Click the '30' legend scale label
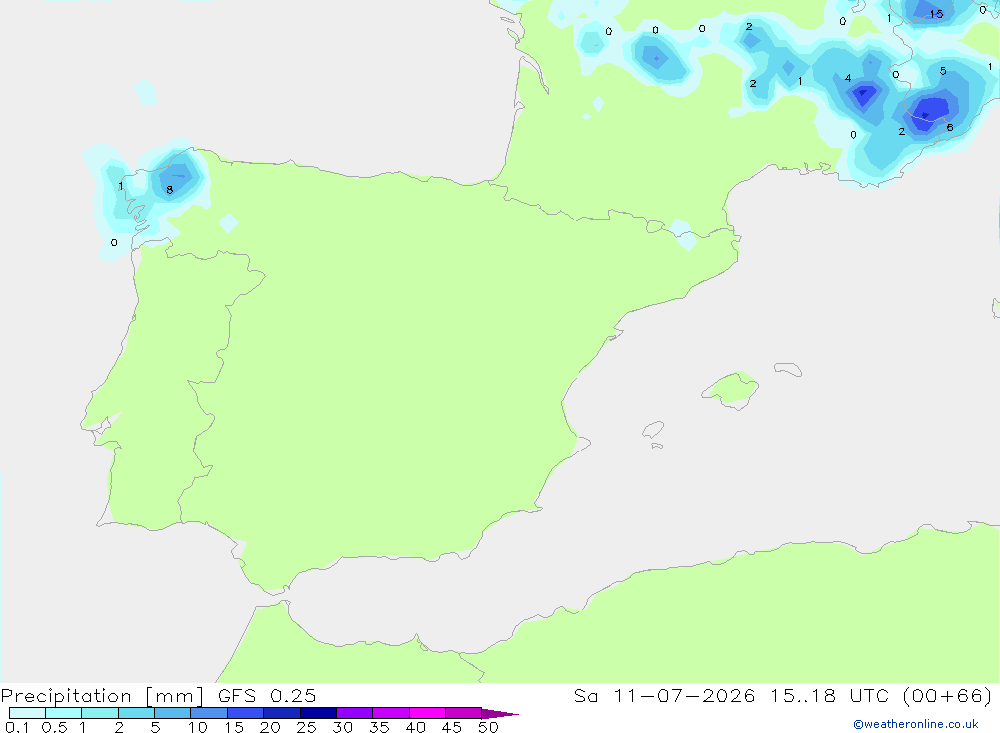Image resolution: width=1000 pixels, height=733 pixels. pos(342,727)
